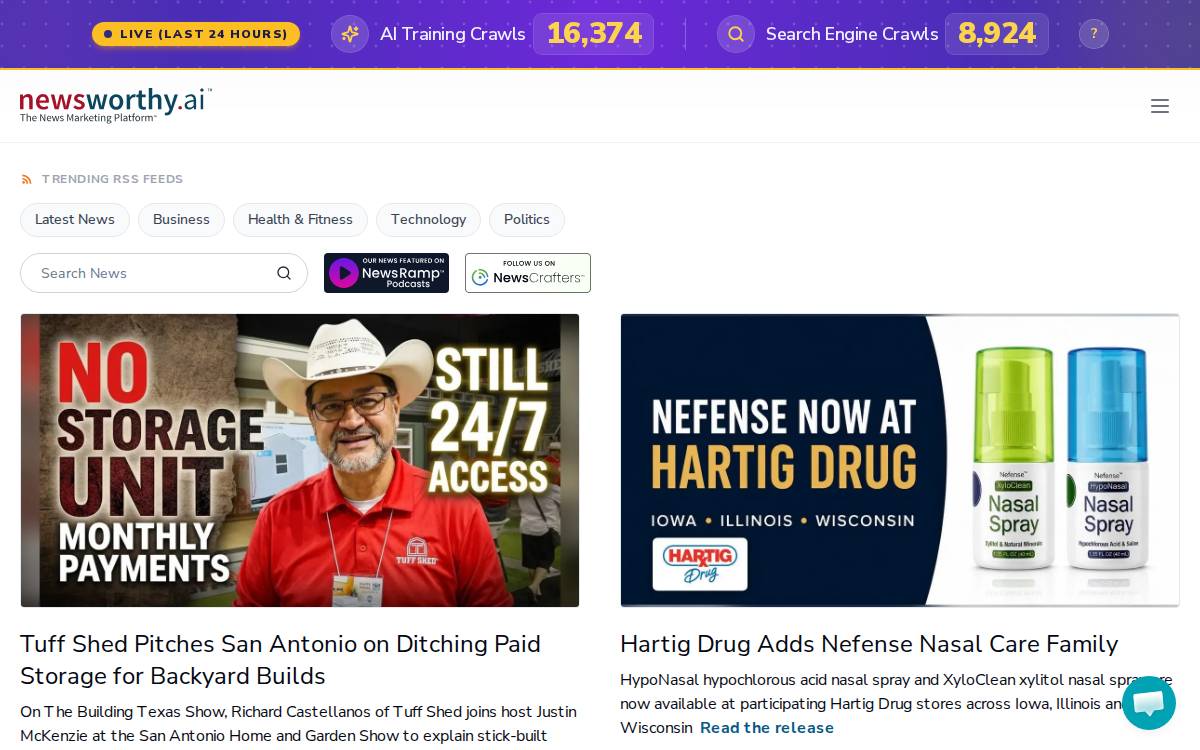1200x750 pixels.
Task: Click the RSS feed icon
Action: [27, 180]
